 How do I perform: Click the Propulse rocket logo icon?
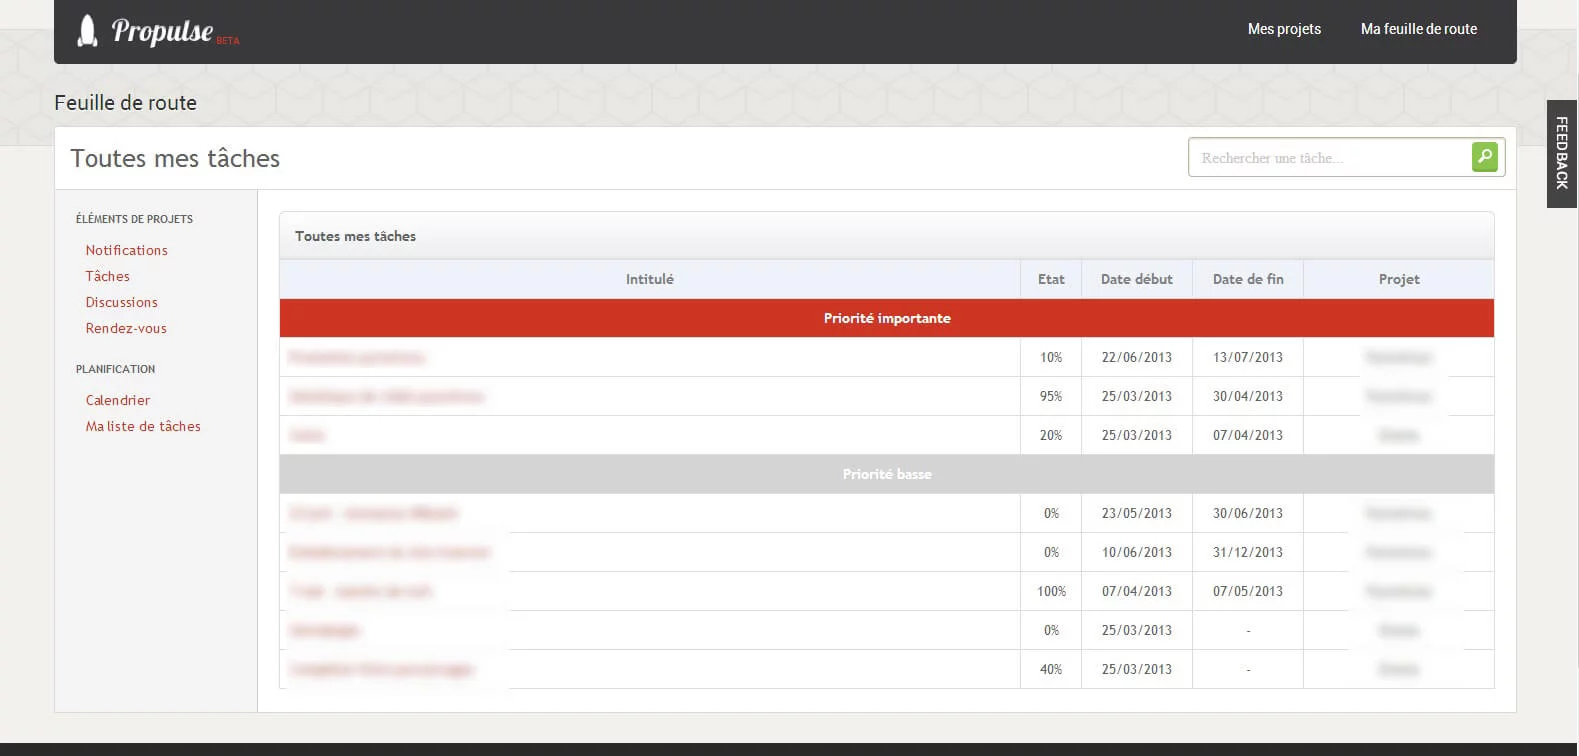coord(88,31)
